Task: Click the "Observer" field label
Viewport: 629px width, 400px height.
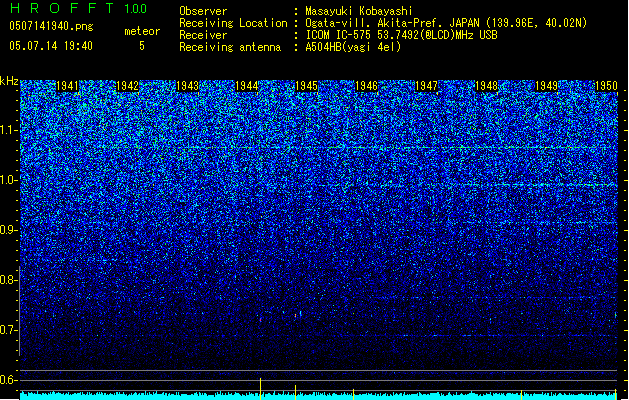Action: pos(203,11)
